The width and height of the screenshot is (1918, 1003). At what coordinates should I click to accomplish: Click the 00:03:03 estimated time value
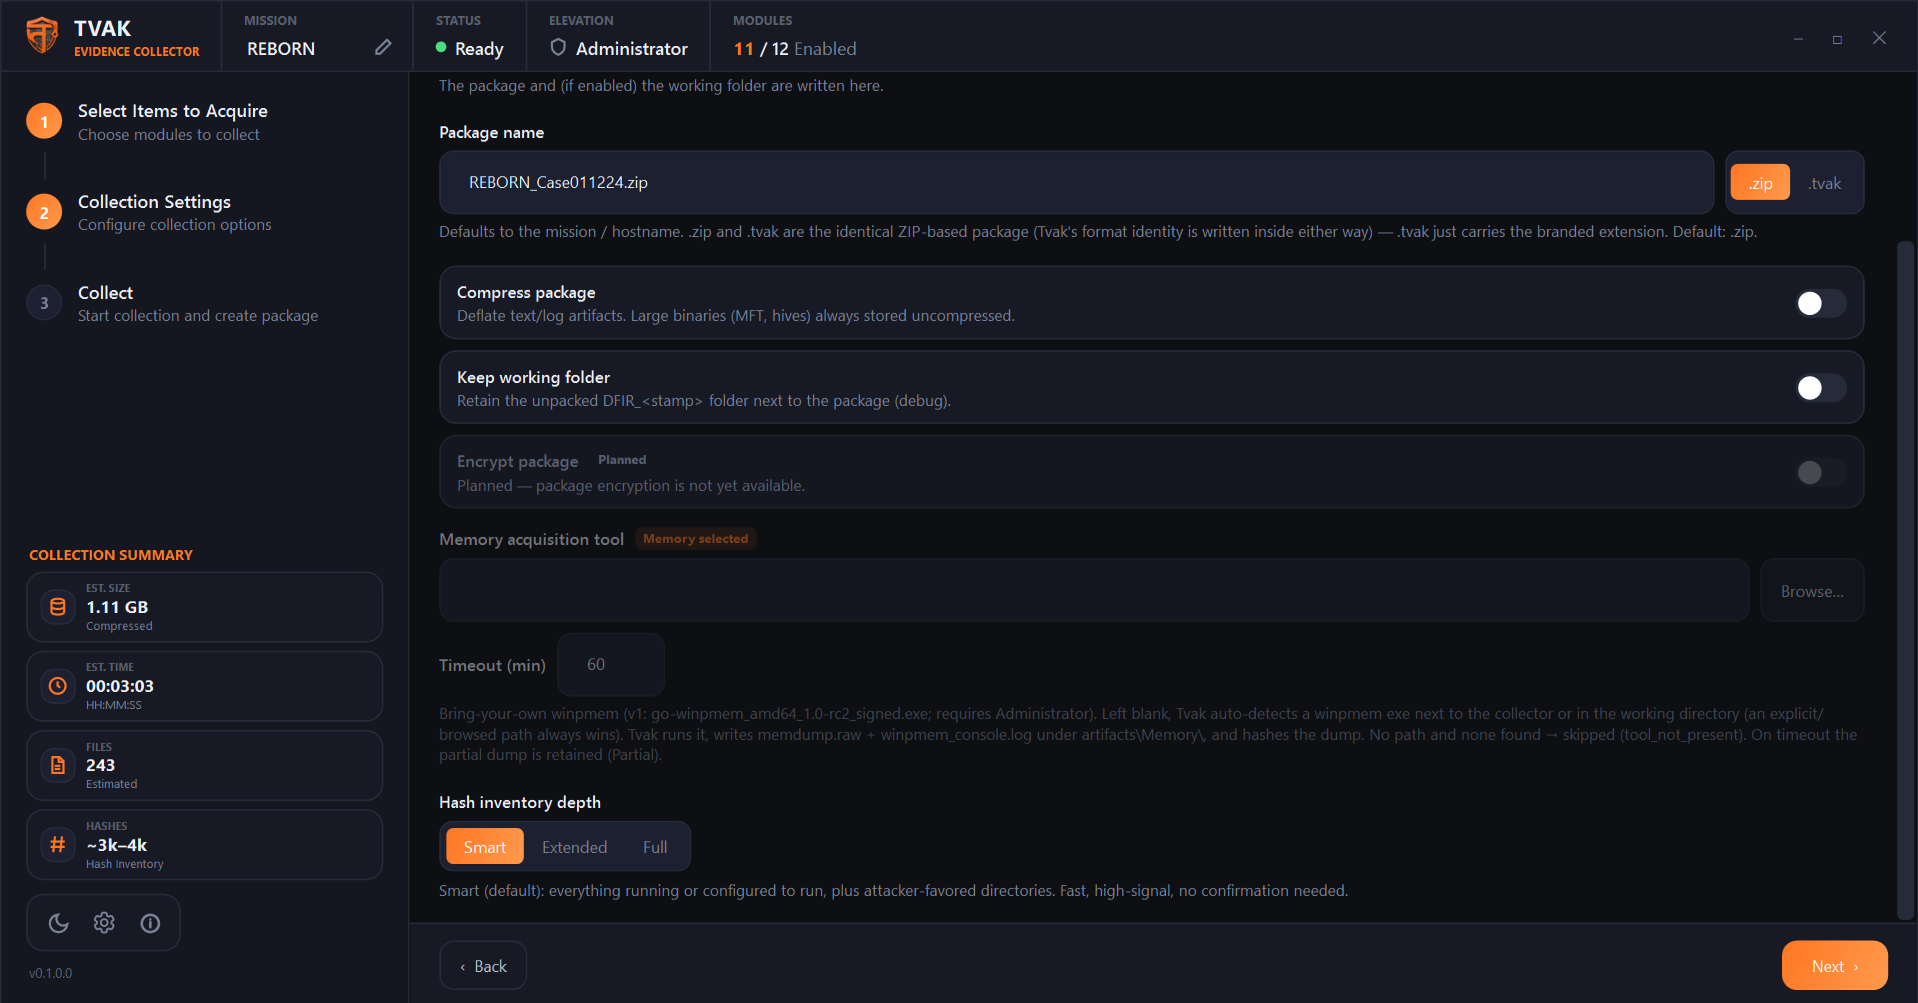point(120,686)
